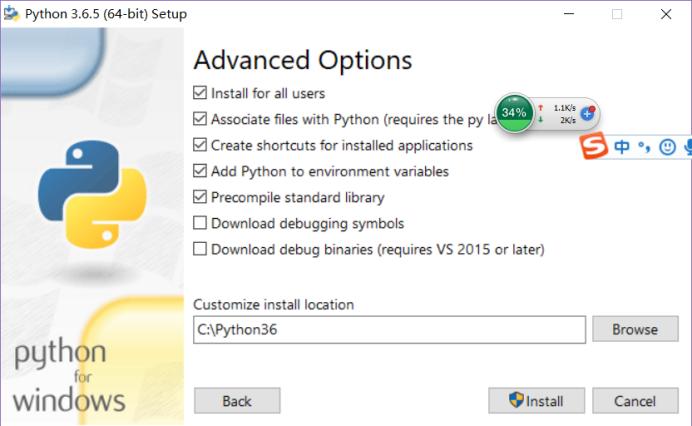The width and height of the screenshot is (692, 426).
Task: Toggle Precompile standard library checkbox
Action: click(200, 197)
